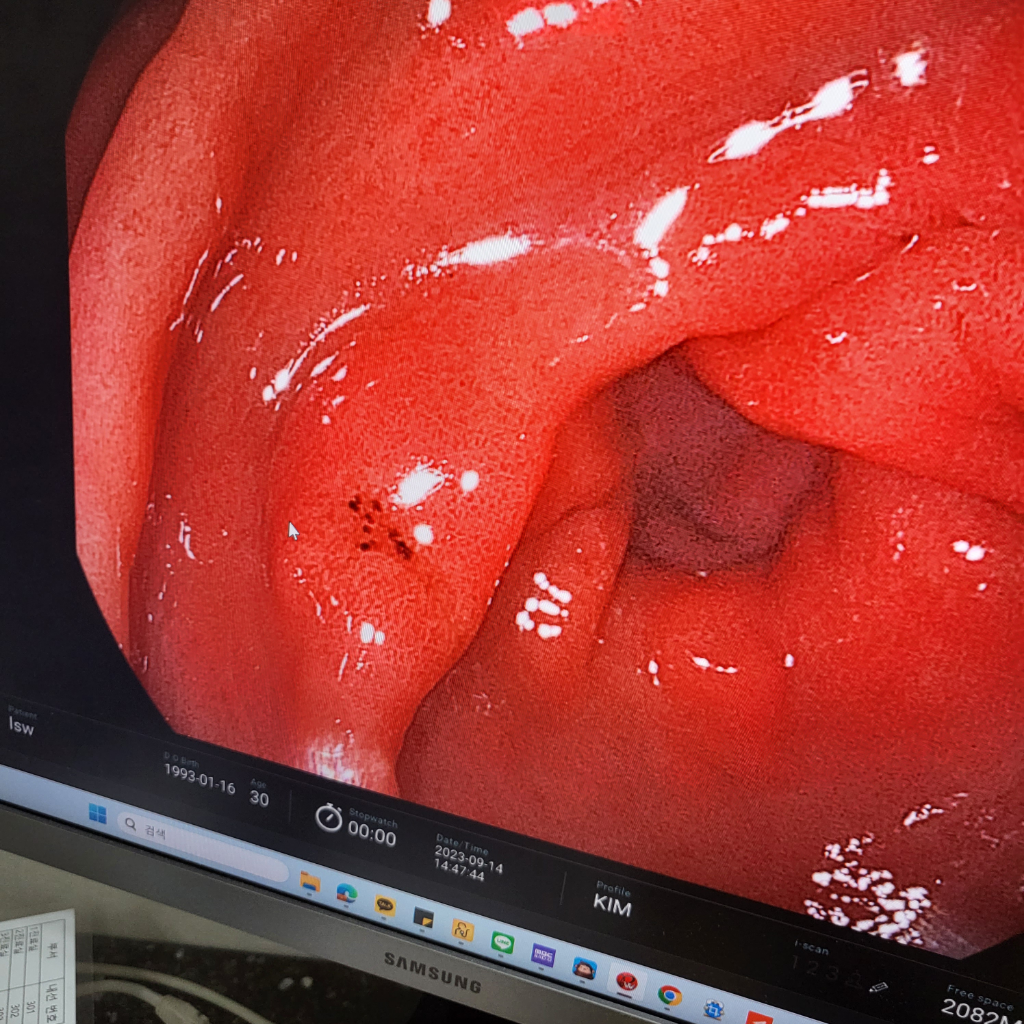Click the orange figure app taskbar icon
This screenshot has width=1024, height=1024.
462,930
